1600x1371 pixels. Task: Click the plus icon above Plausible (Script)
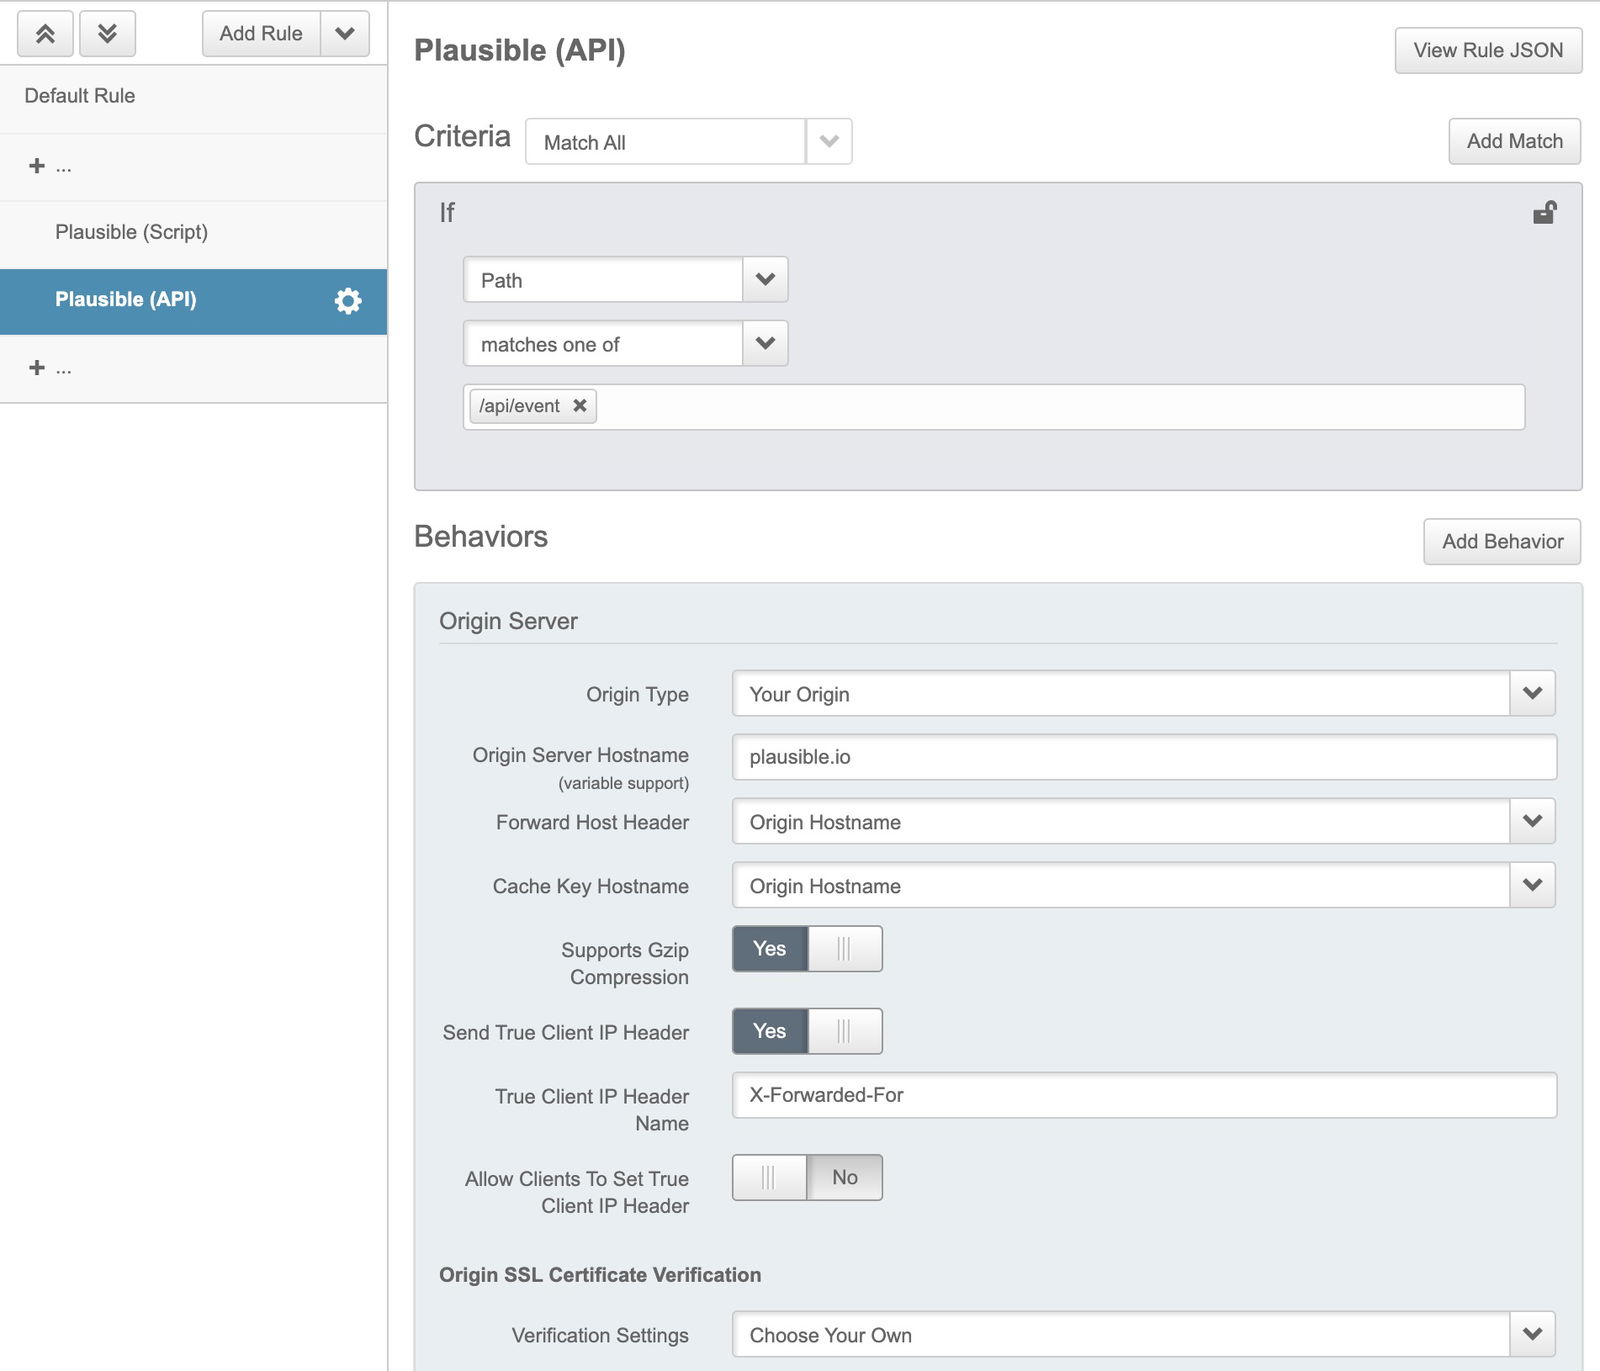[37, 166]
